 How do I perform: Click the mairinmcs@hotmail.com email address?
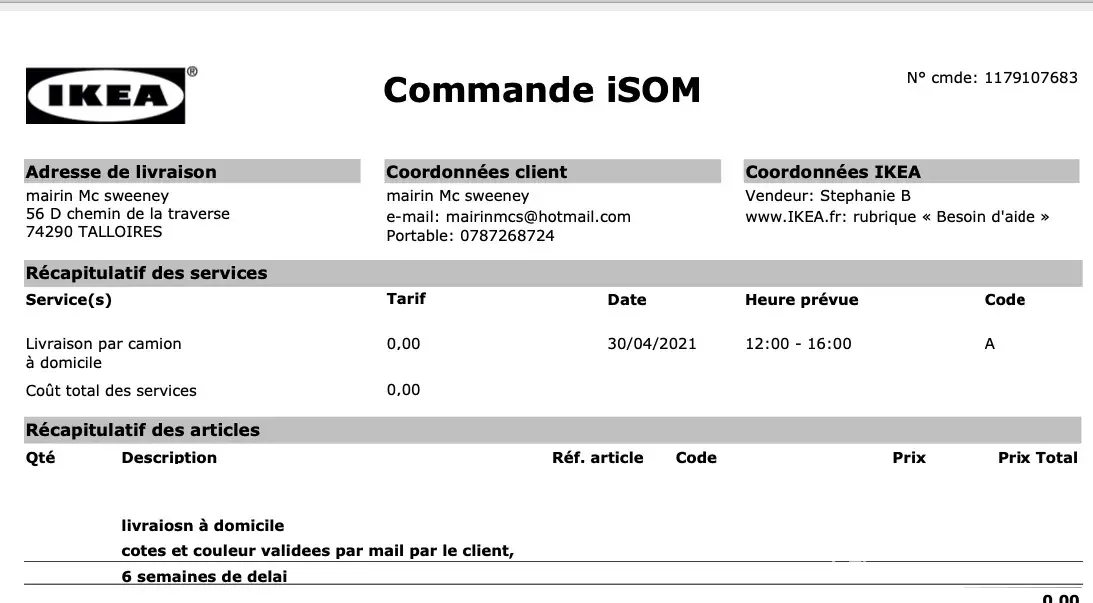[538, 216]
